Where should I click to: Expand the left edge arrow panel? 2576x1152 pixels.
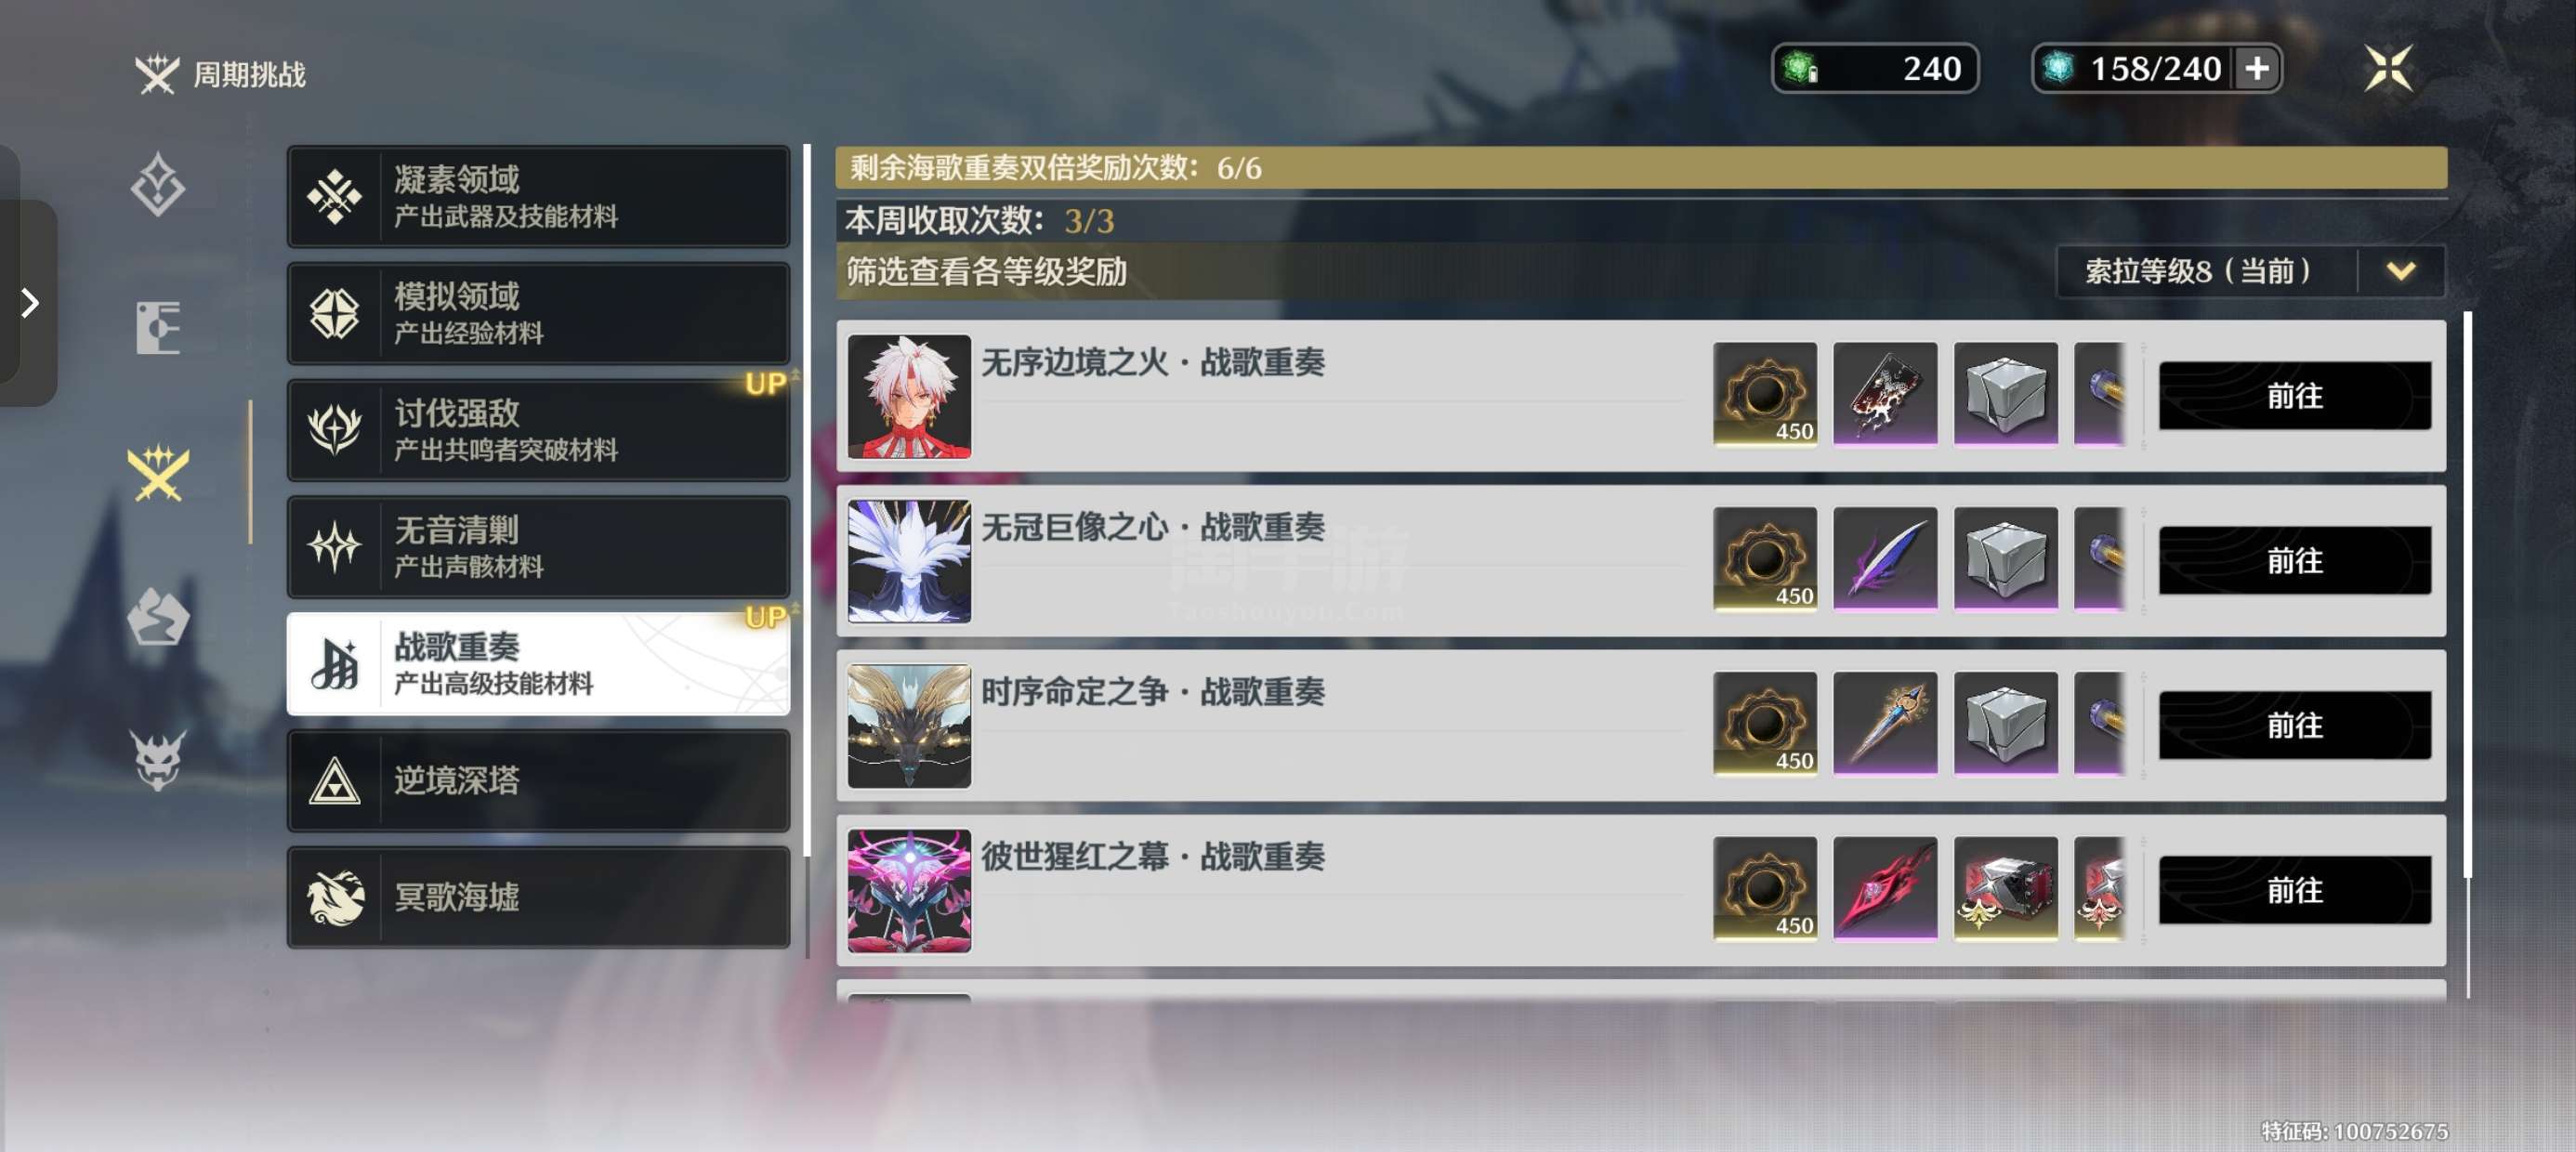(29, 303)
